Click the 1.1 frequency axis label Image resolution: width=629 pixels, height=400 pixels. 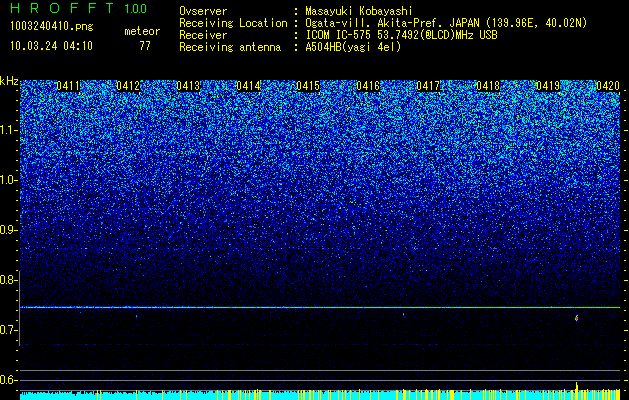point(8,130)
